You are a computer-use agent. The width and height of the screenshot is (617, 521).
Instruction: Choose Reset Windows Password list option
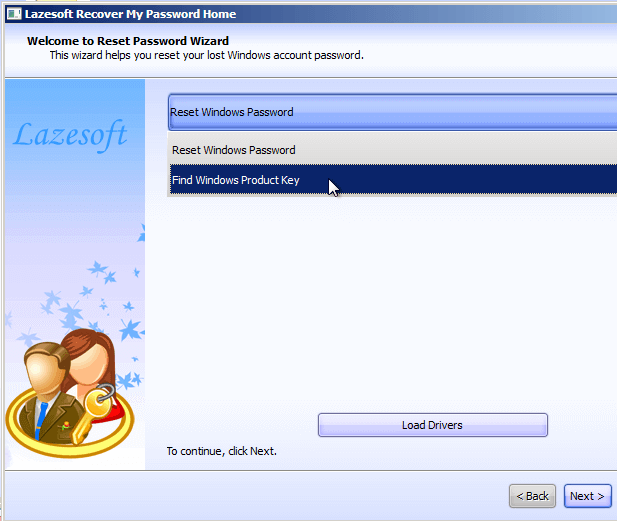click(x=393, y=150)
